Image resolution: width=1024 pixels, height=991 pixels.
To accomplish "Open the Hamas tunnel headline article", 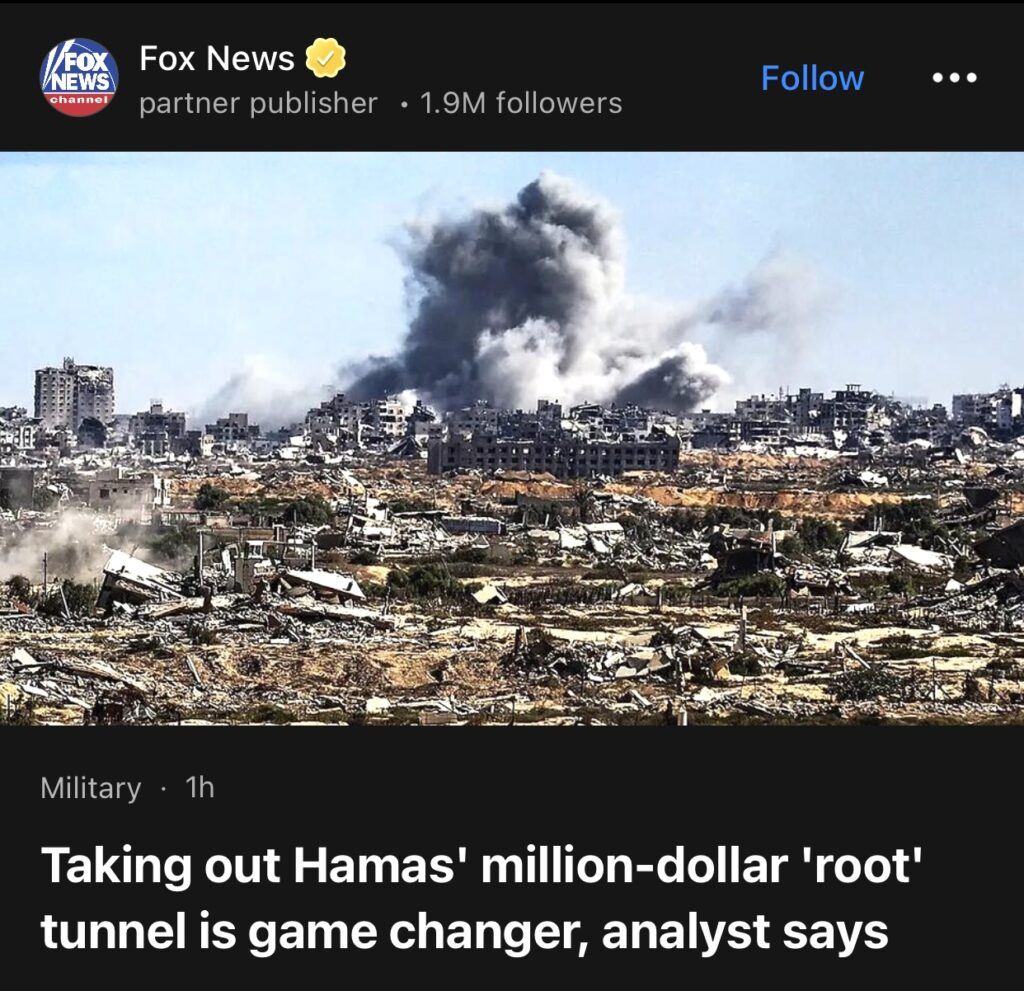I will (480, 898).
